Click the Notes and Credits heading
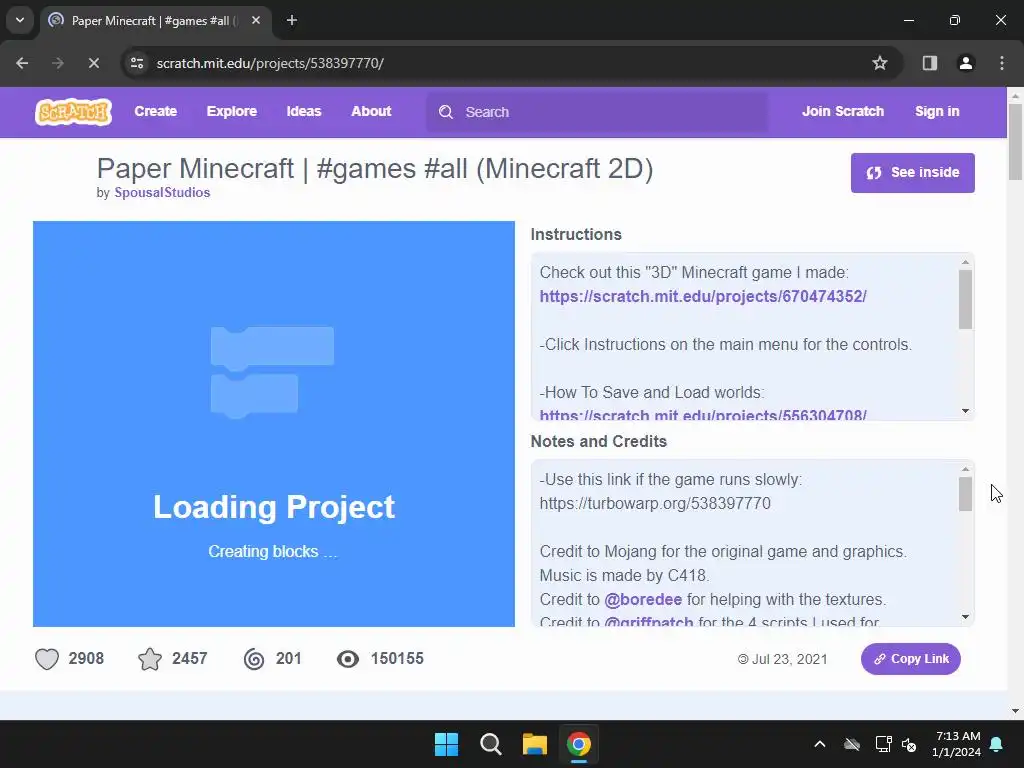Image resolution: width=1024 pixels, height=768 pixels. pyautogui.click(x=599, y=441)
